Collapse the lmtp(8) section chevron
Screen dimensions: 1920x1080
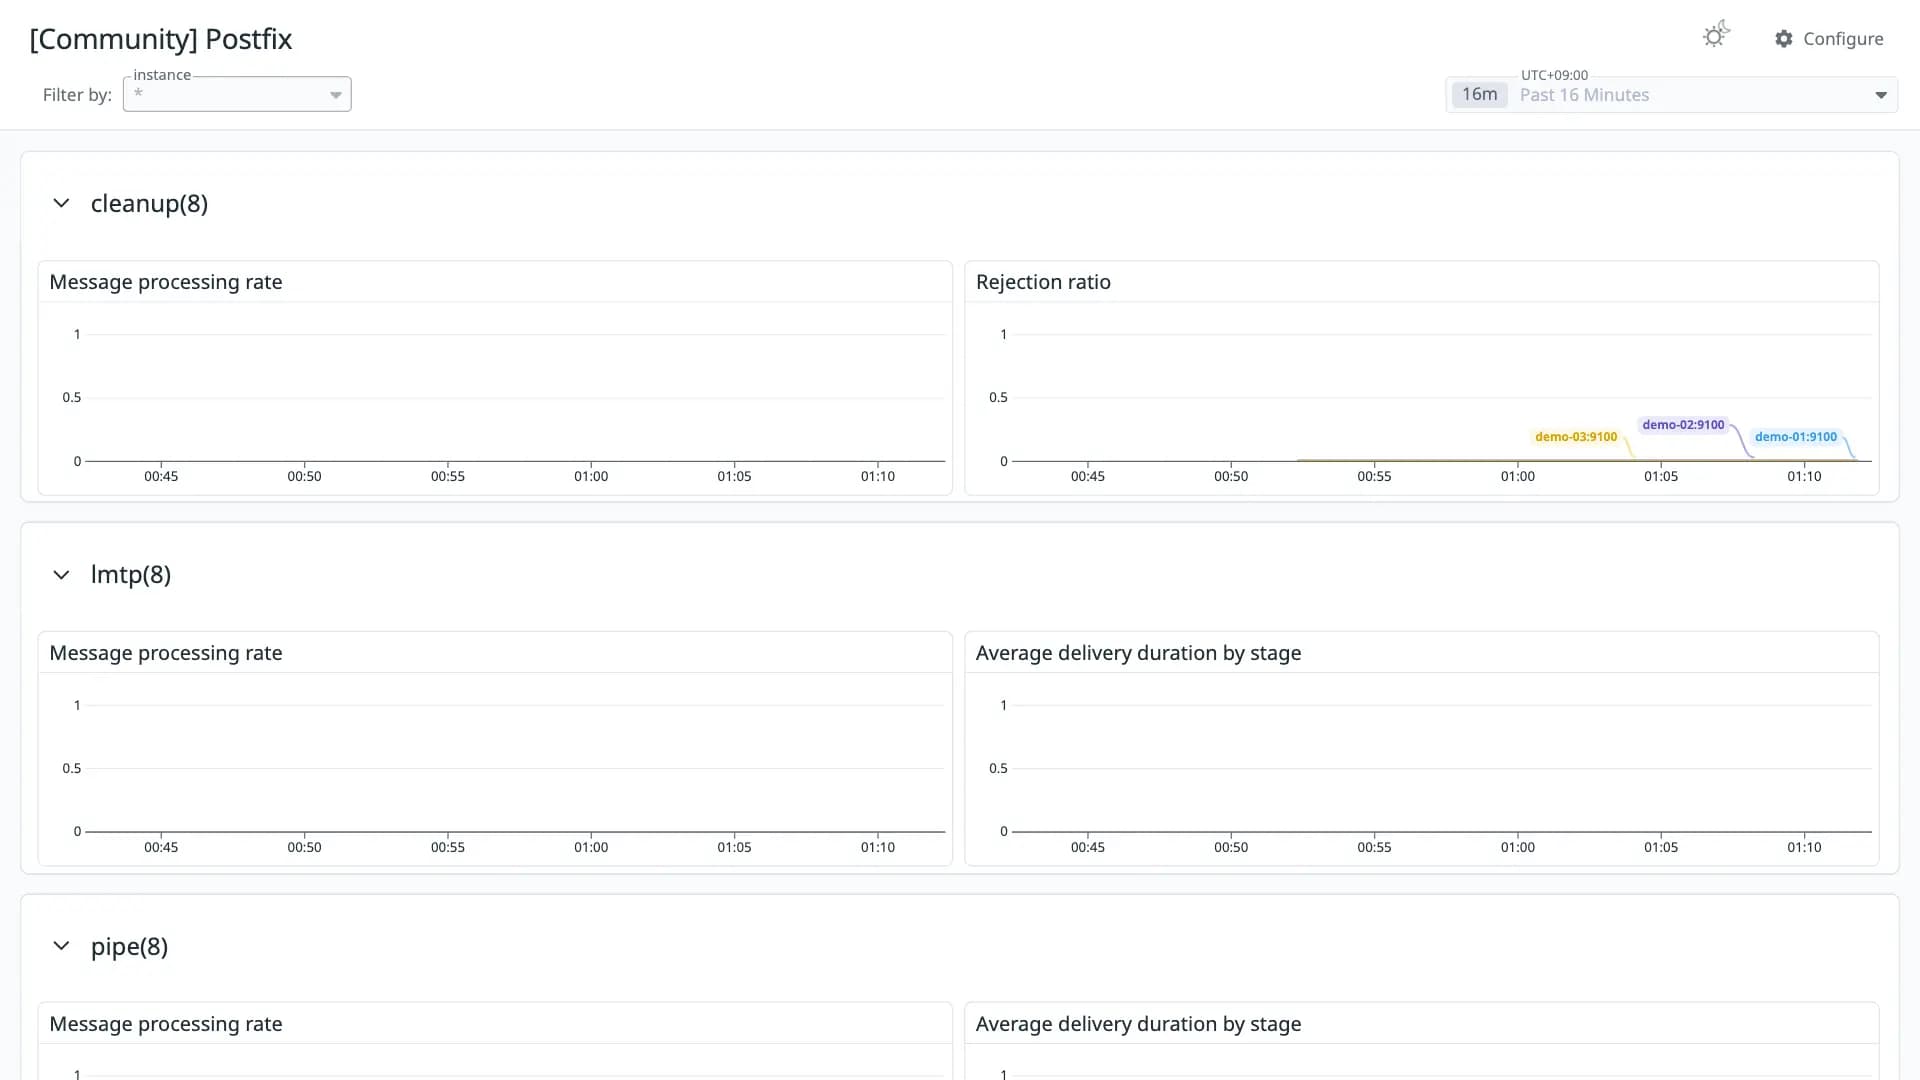point(61,575)
